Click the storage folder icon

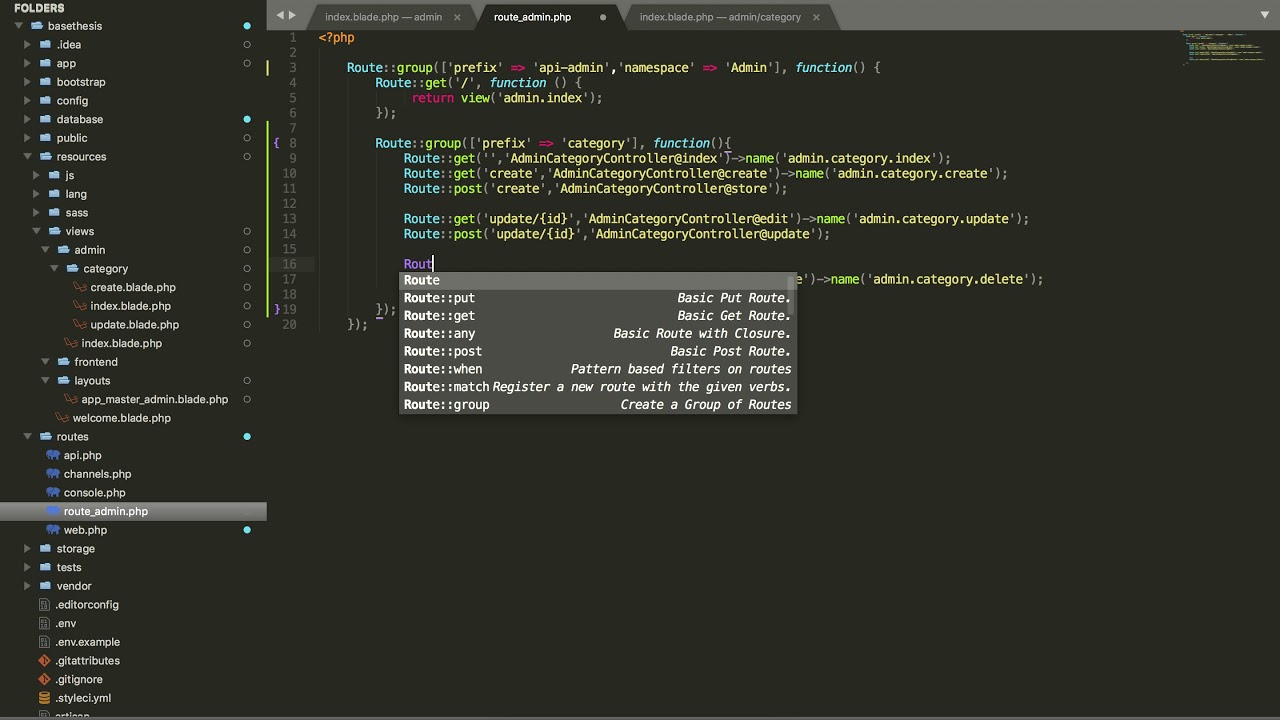pyautogui.click(x=45, y=549)
